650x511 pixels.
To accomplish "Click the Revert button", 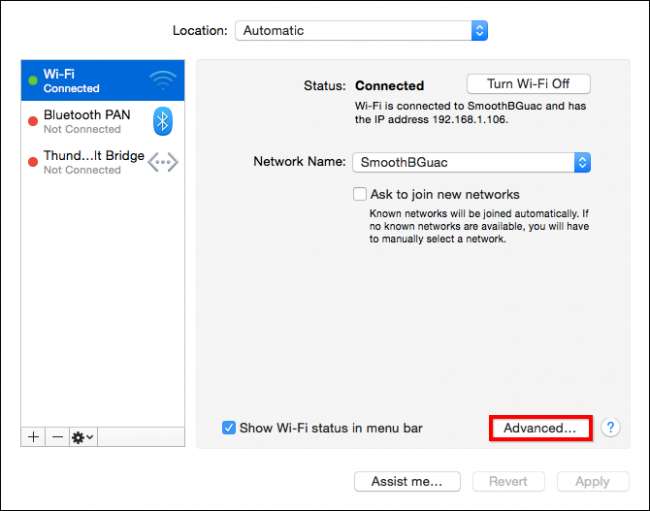I will tap(508, 481).
